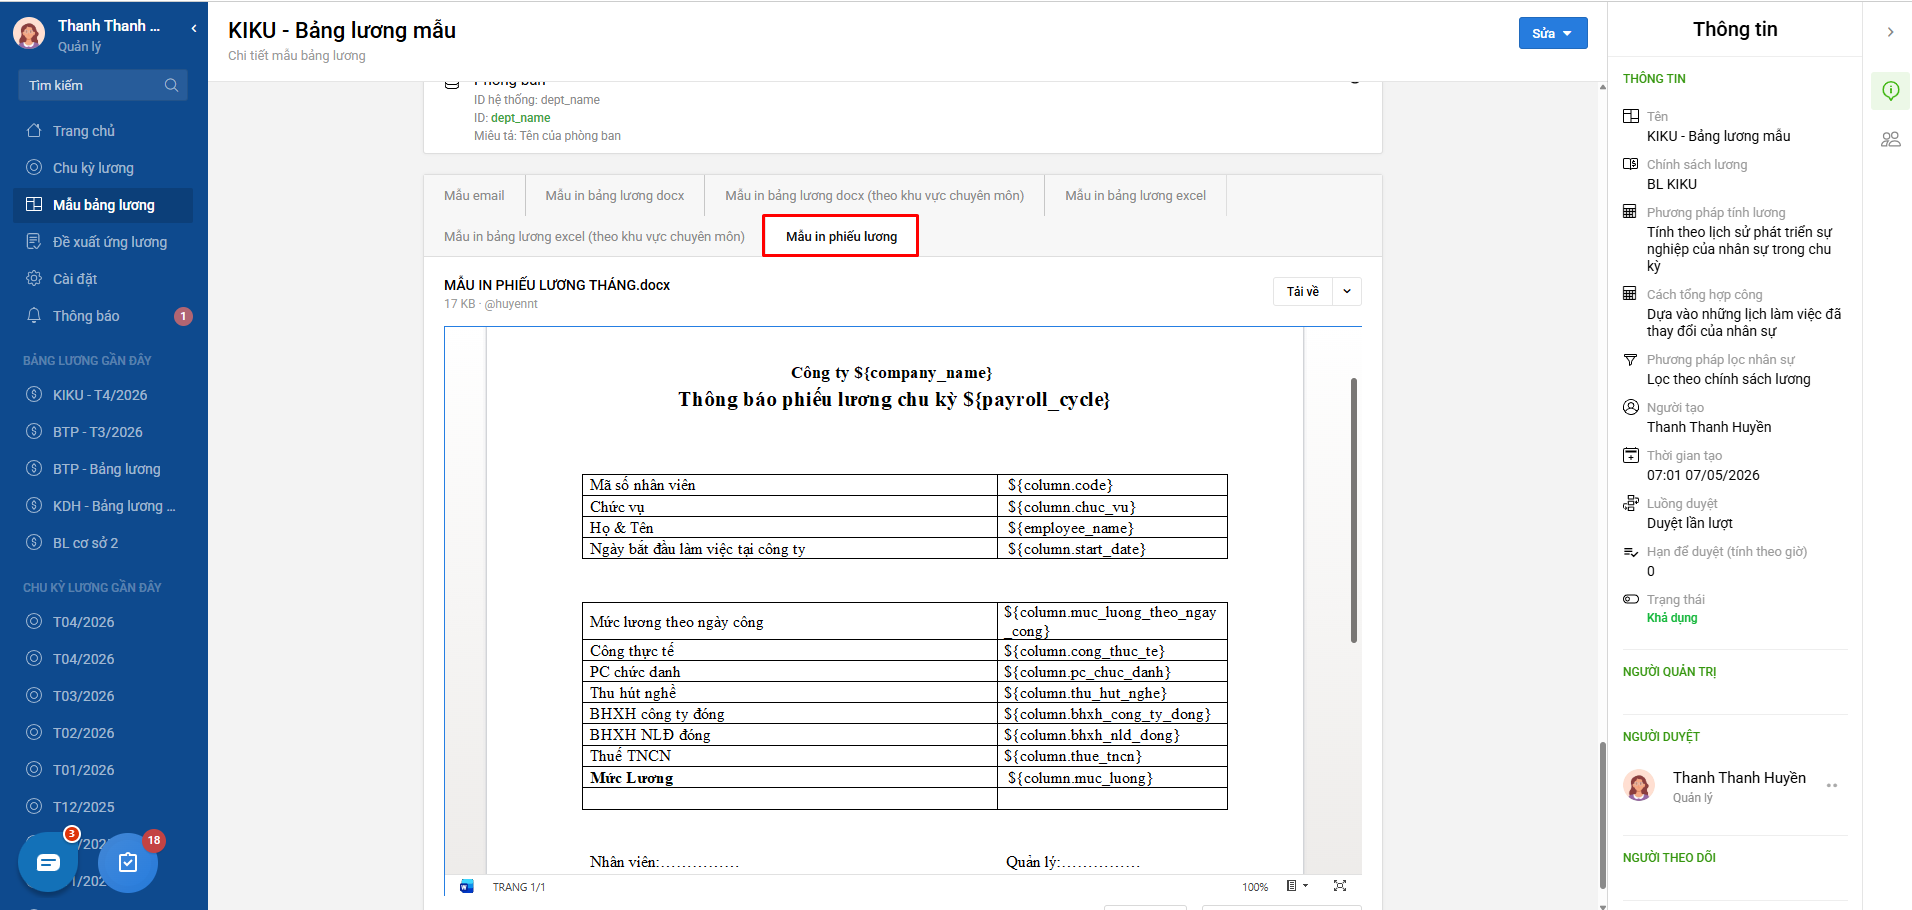Click the Thông báo bell icon
Viewport: 1912px width, 910px height.
tap(34, 316)
